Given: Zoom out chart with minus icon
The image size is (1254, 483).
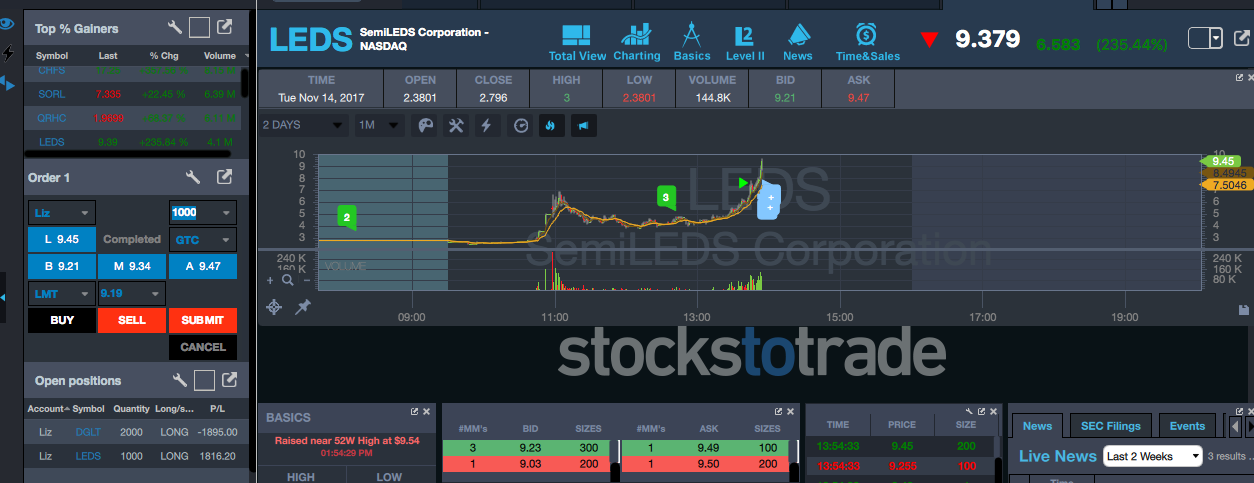Looking at the screenshot, I should click(x=306, y=280).
